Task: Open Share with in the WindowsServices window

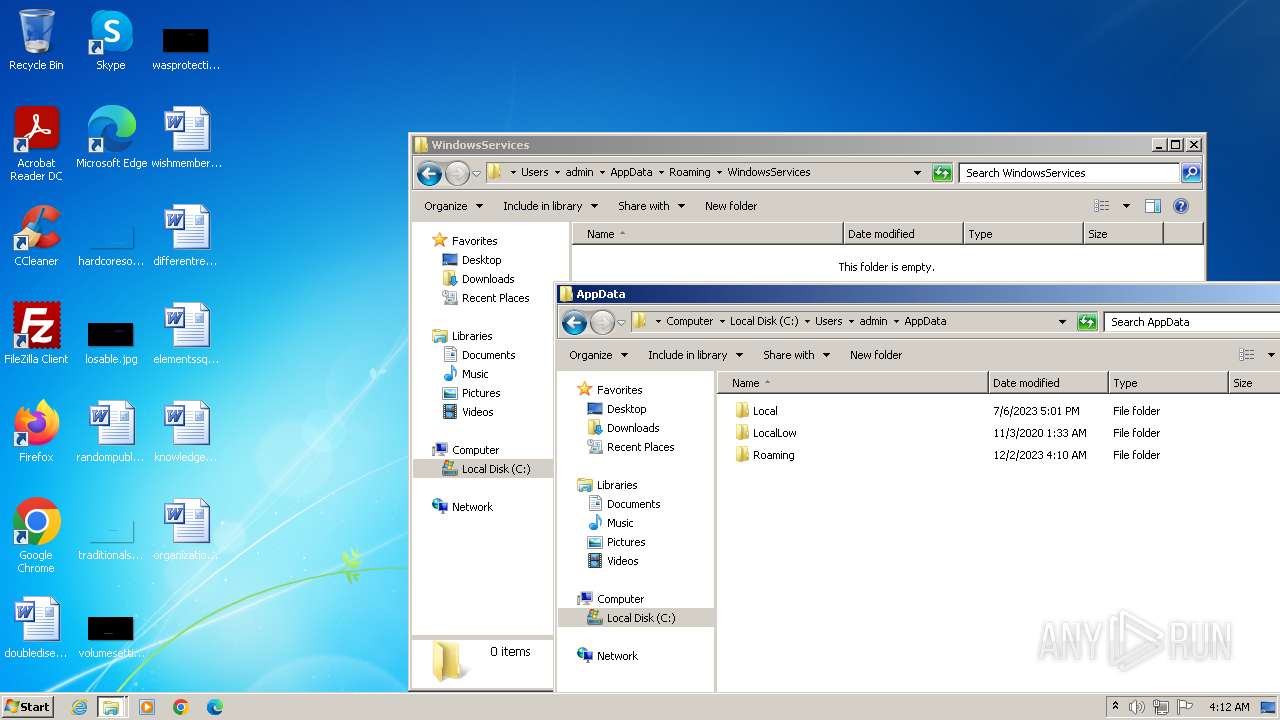Action: pos(652,206)
